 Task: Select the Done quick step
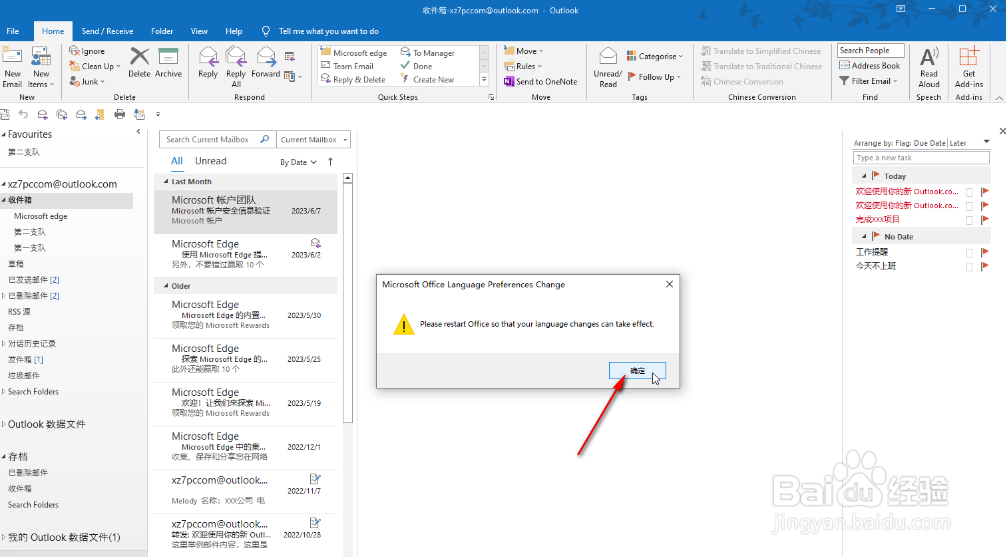click(x=416, y=66)
